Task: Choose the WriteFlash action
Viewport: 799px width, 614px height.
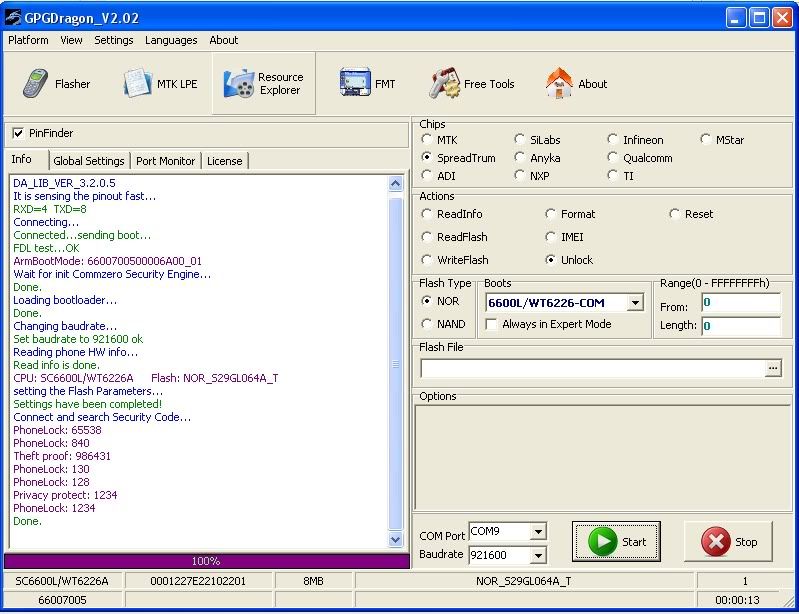Action: pyautogui.click(x=427, y=260)
